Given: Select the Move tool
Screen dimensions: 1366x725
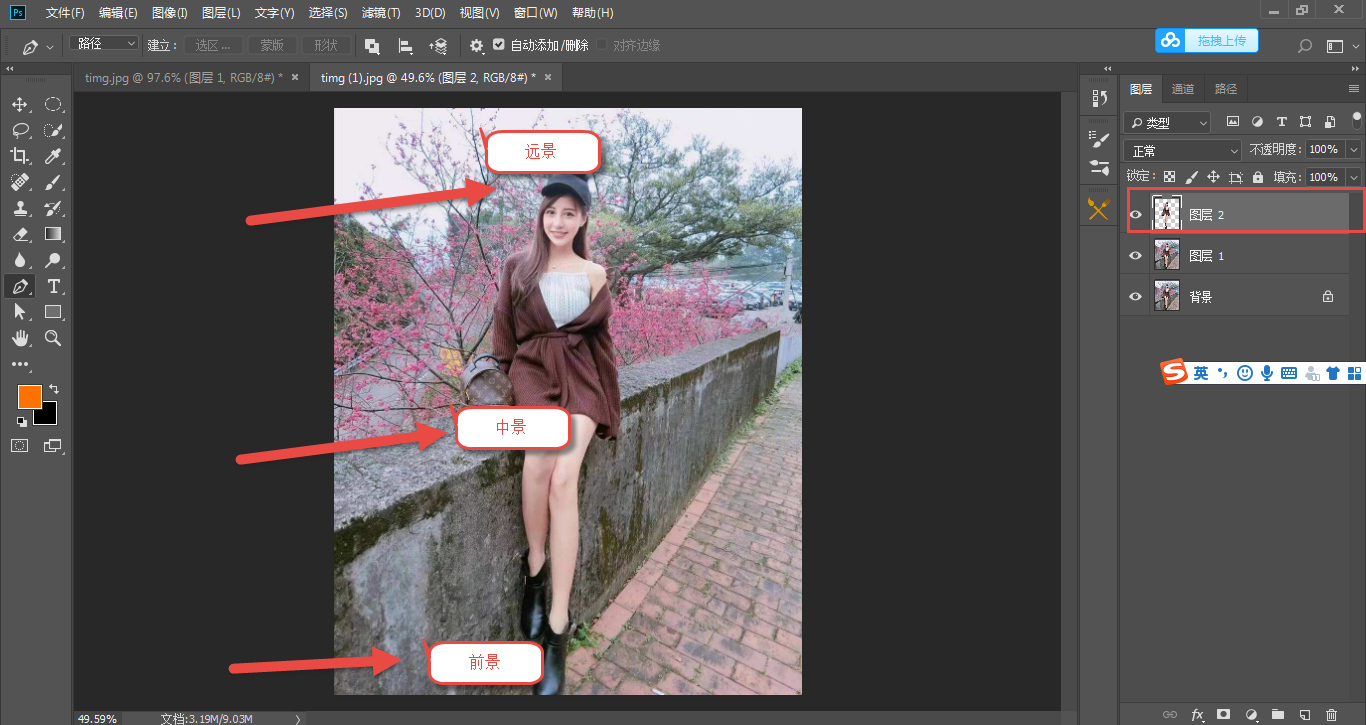Looking at the screenshot, I should [19, 105].
